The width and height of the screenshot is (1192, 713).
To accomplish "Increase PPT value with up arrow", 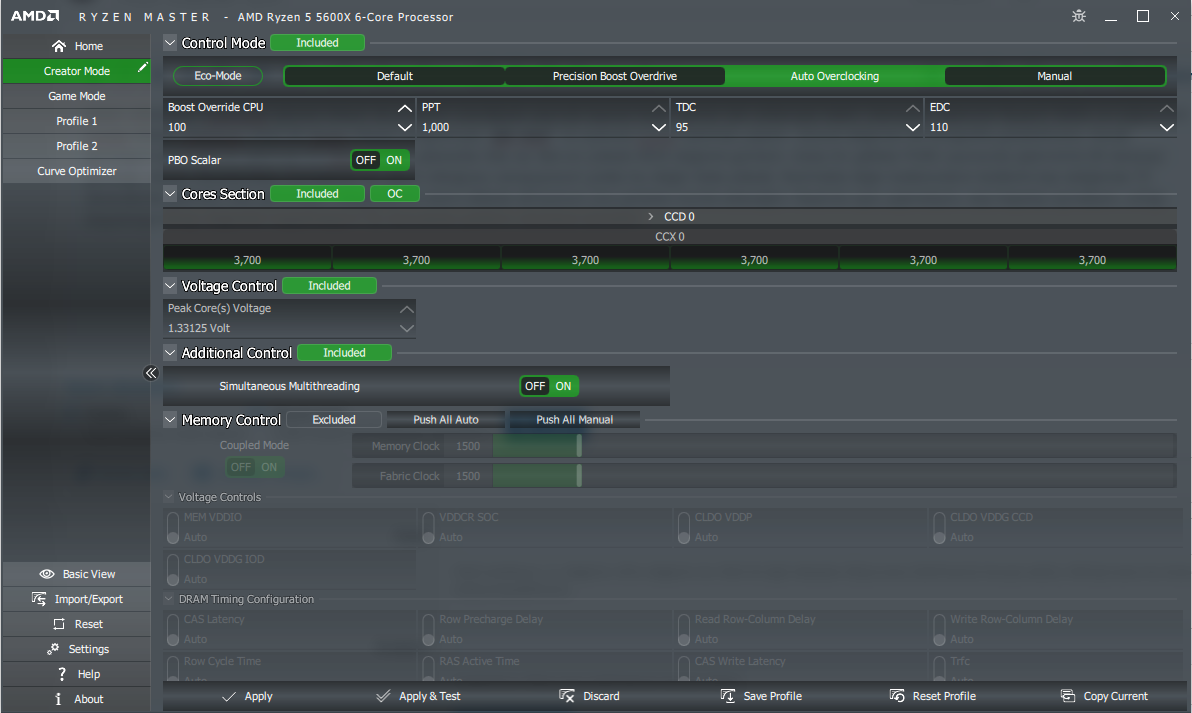I will 658,109.
